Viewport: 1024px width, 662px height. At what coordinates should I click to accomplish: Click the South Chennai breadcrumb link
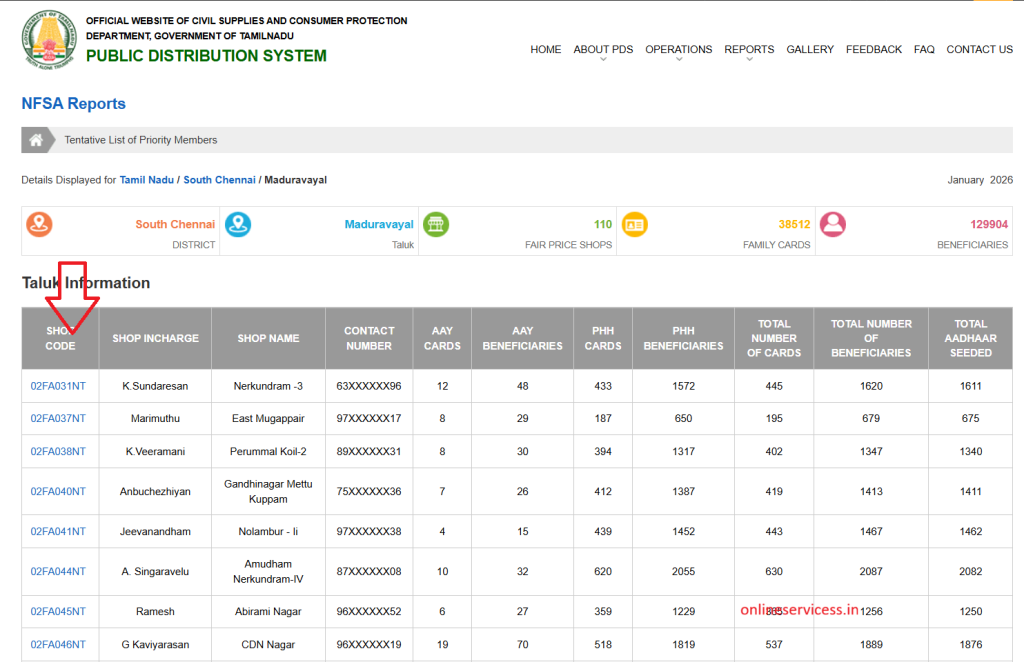click(219, 180)
